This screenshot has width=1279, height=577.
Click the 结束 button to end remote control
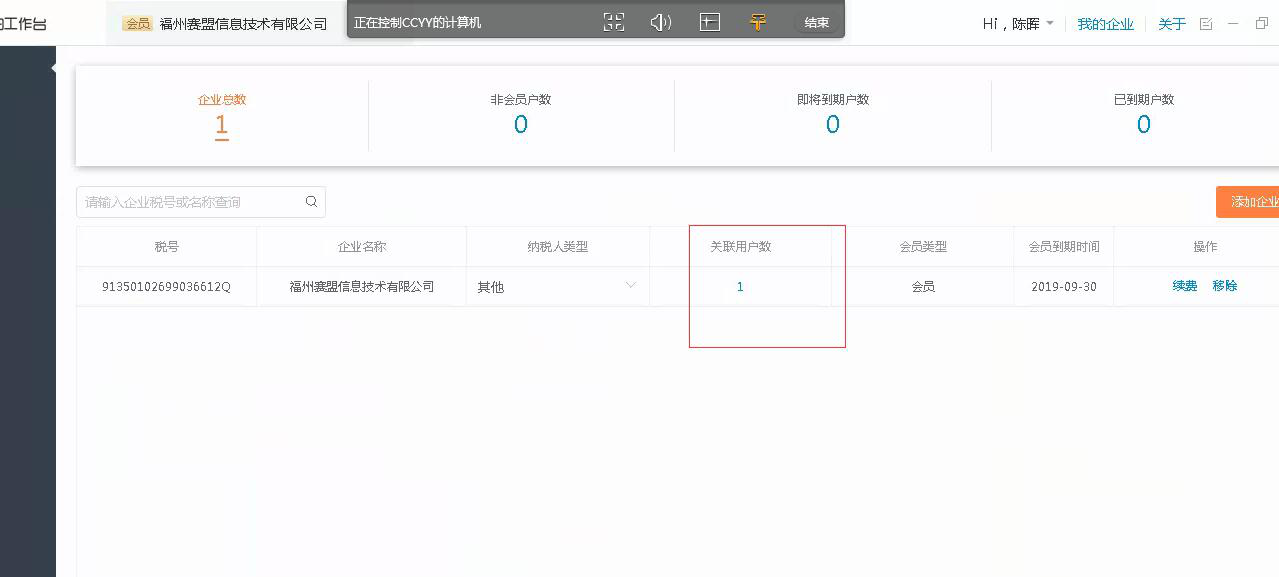tap(817, 22)
